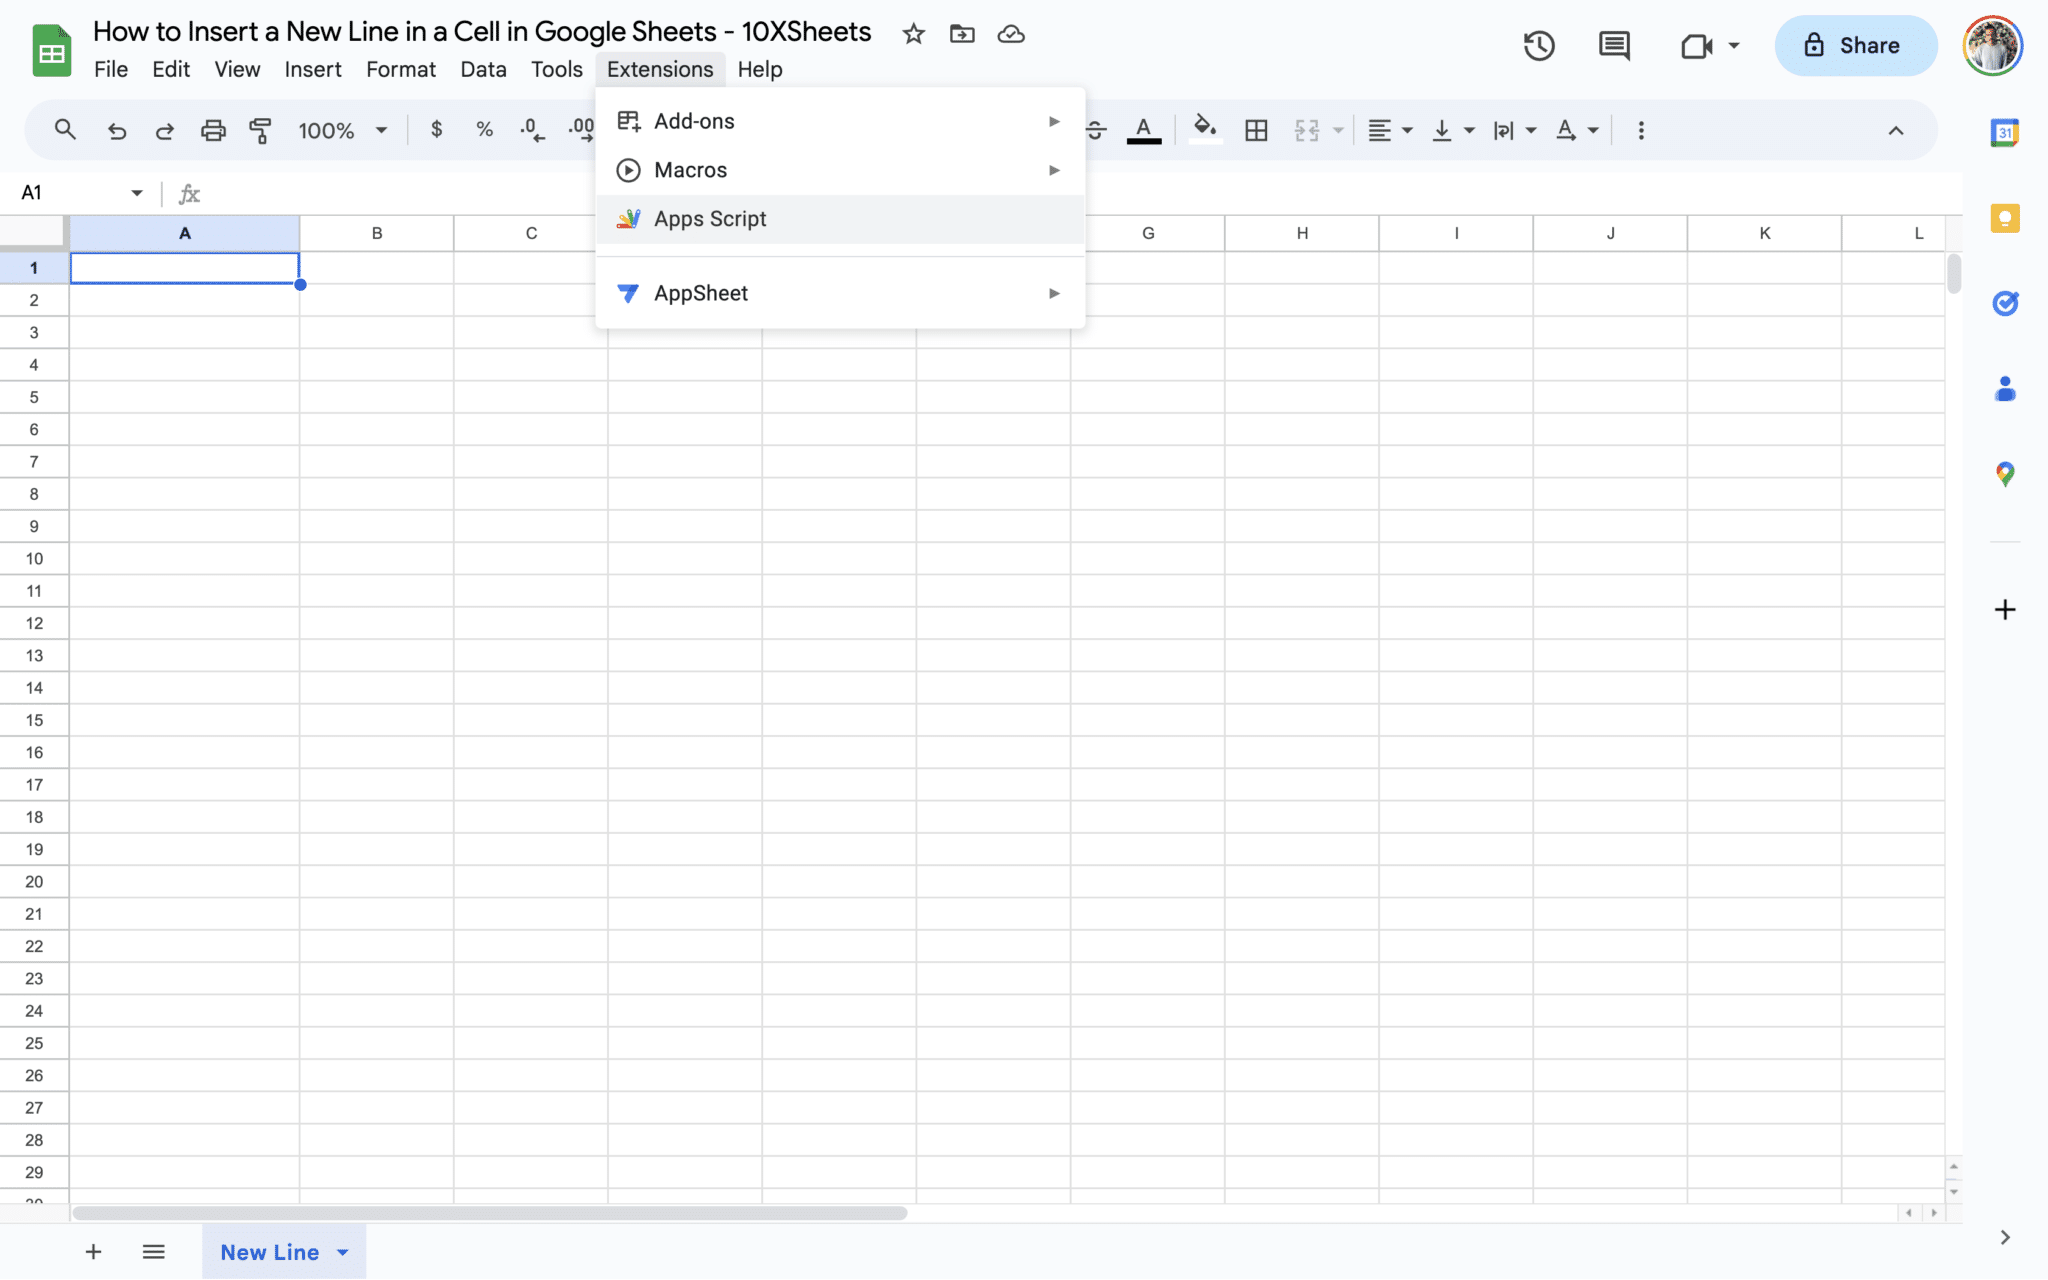
Task: Open the zoom level dropdown
Action: pyautogui.click(x=342, y=130)
